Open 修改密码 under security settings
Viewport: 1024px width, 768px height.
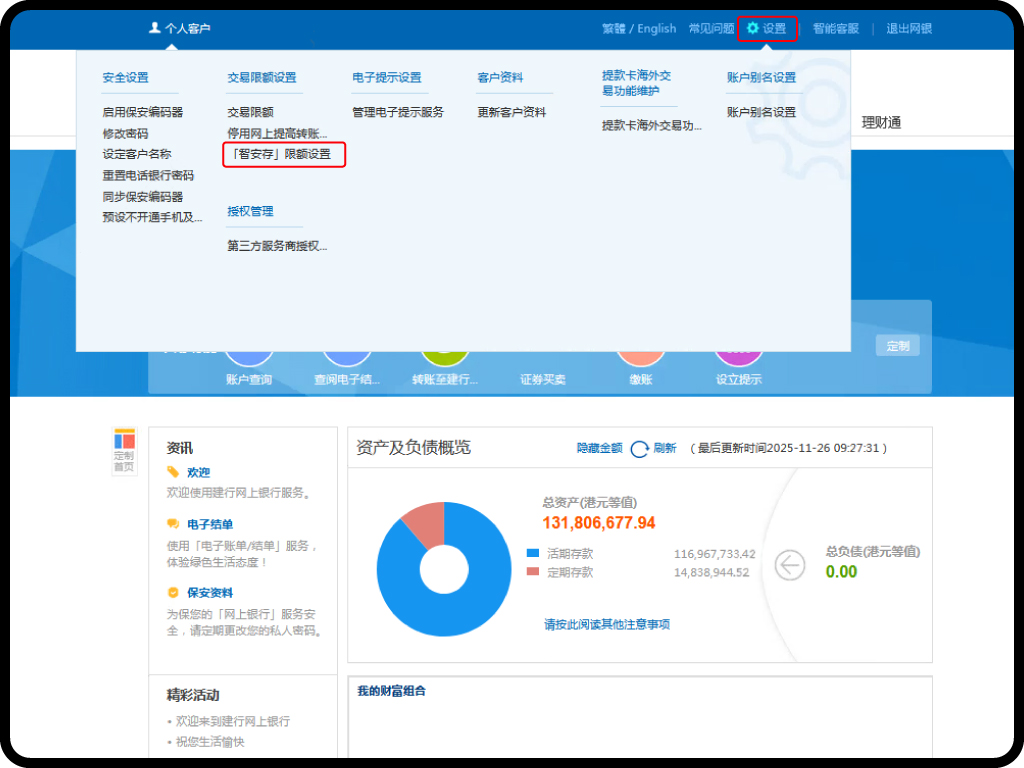pos(125,133)
